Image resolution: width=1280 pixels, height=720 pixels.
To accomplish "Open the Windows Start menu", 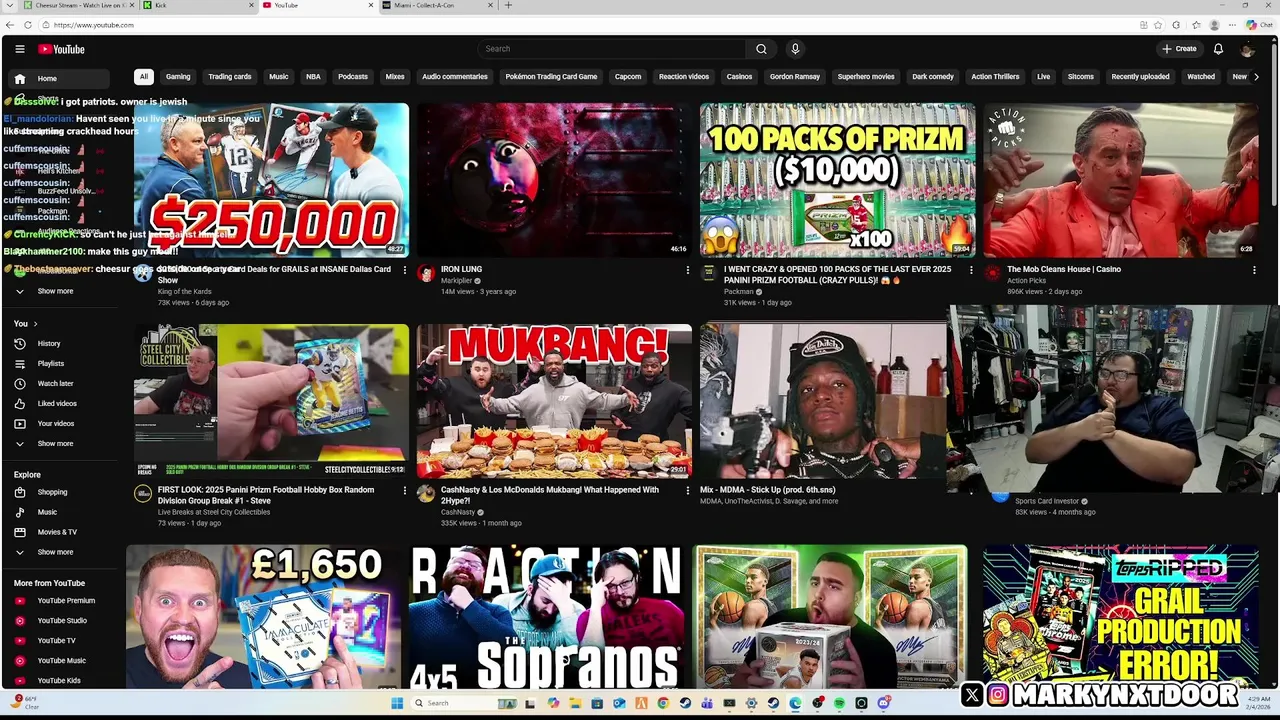I will pos(397,703).
